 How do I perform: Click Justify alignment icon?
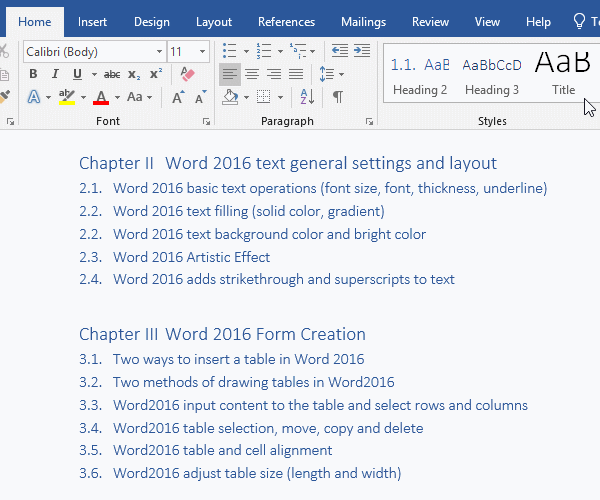tap(296, 74)
